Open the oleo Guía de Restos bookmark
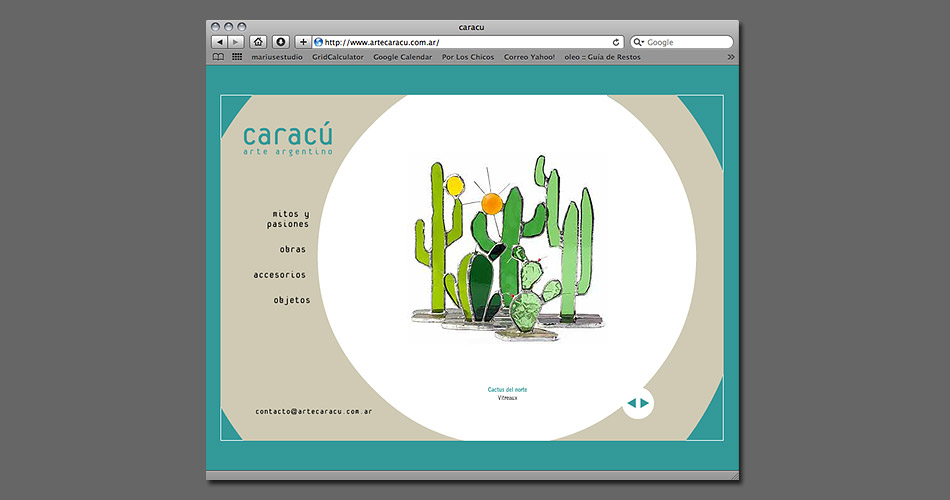 (x=602, y=57)
